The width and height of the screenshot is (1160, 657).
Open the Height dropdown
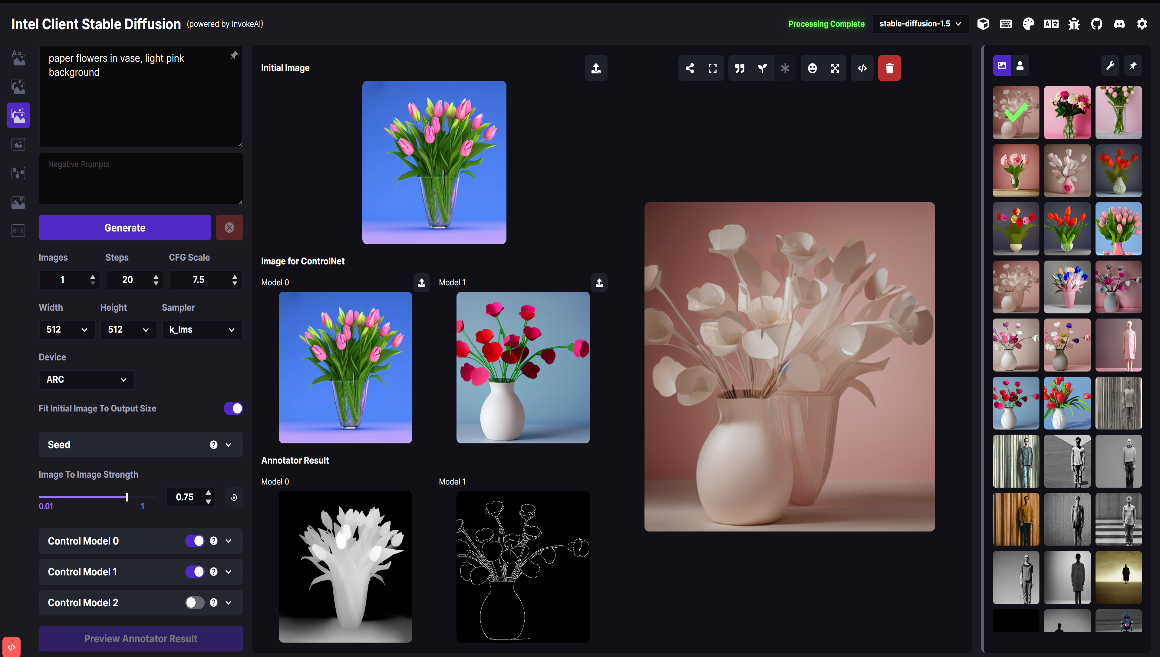(128, 329)
